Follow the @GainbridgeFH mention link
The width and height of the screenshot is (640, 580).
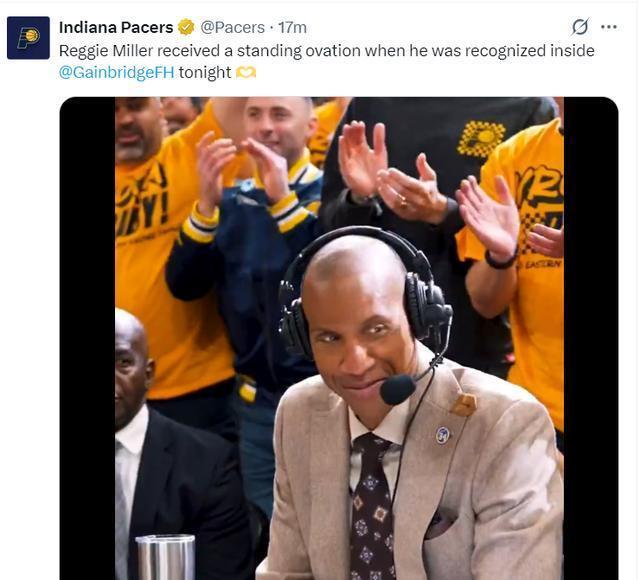tap(116, 73)
